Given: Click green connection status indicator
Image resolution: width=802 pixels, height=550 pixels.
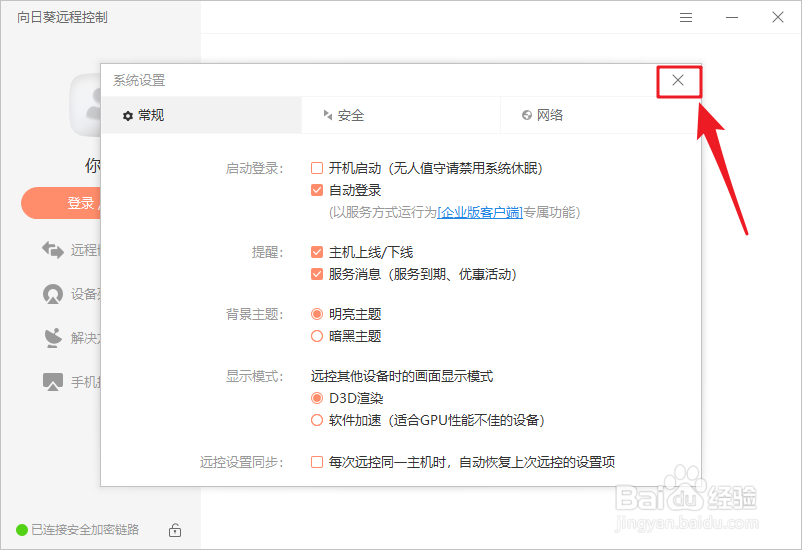Looking at the screenshot, I should click(x=22, y=530).
